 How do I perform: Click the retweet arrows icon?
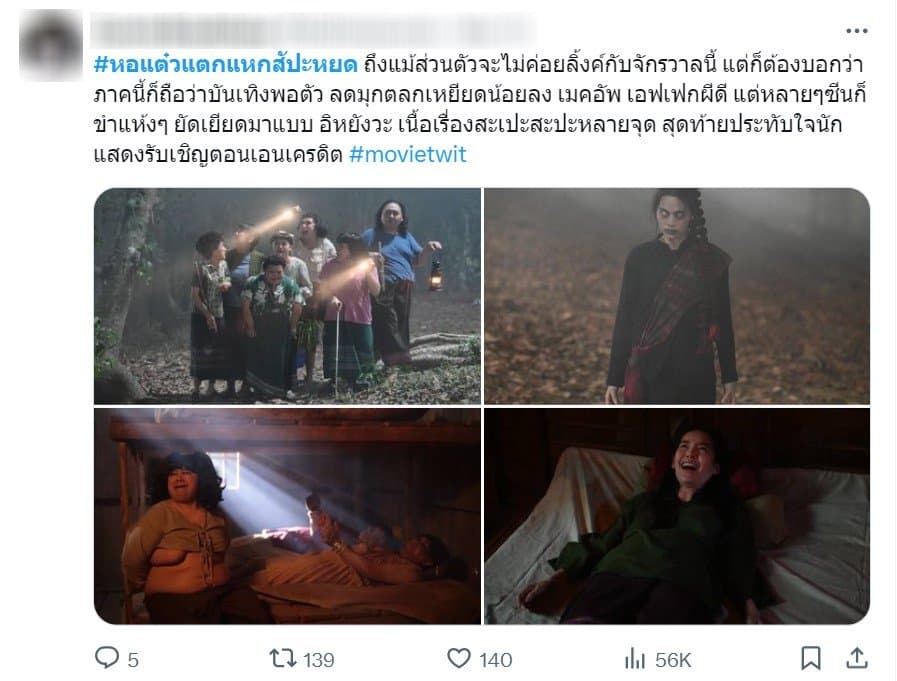[x=283, y=658]
